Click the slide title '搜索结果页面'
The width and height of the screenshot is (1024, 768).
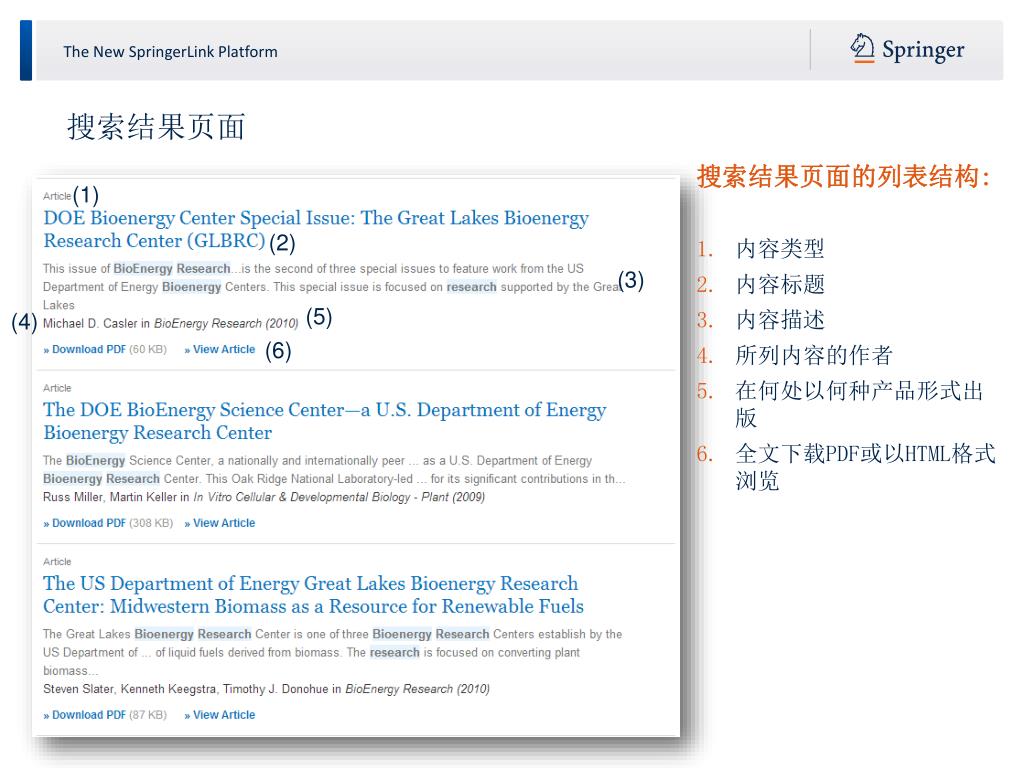157,126
